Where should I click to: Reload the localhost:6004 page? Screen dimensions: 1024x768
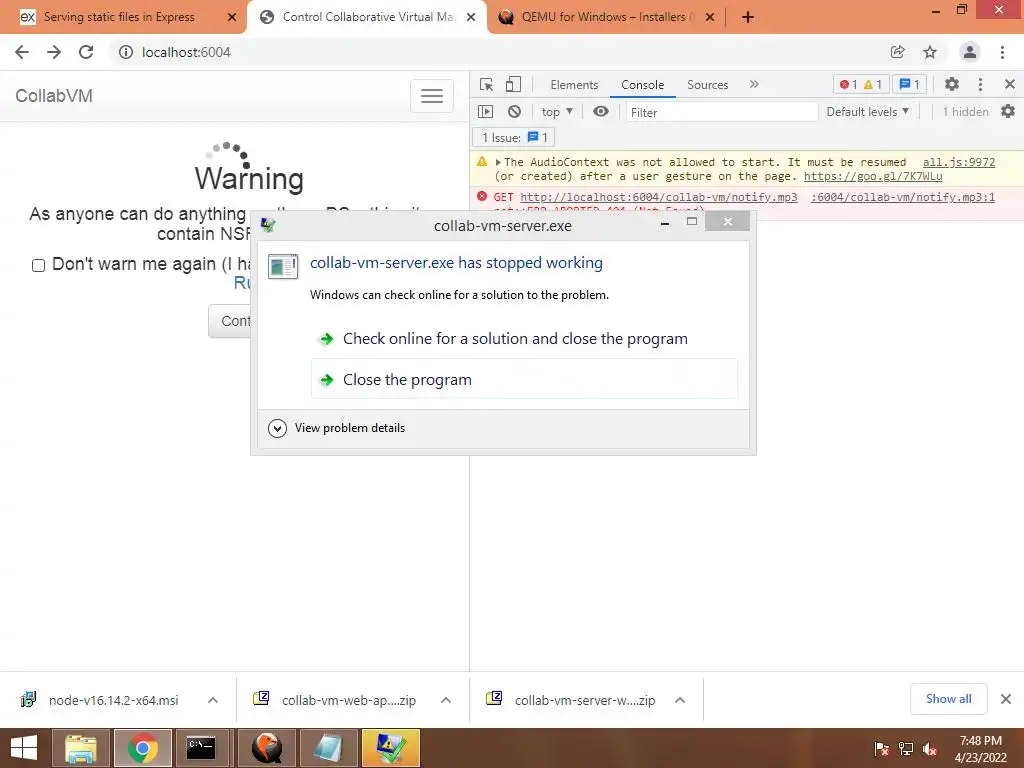click(86, 52)
